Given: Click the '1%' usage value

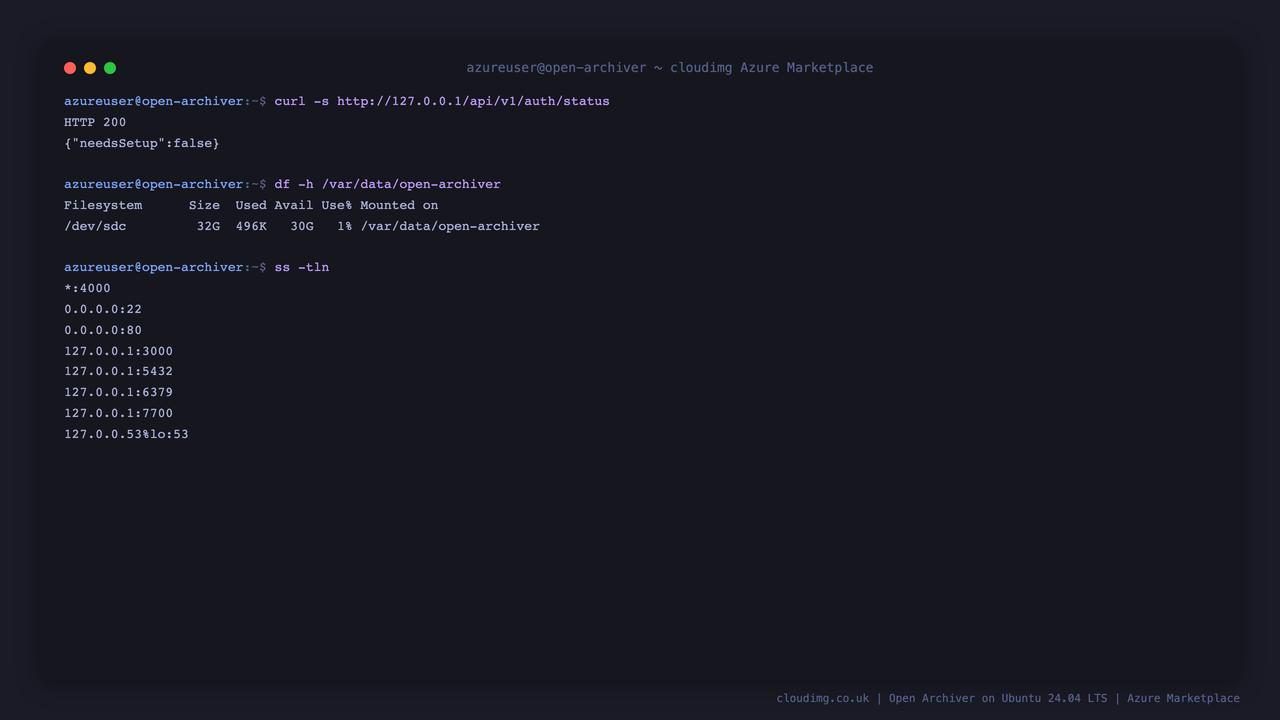Looking at the screenshot, I should (x=345, y=226).
